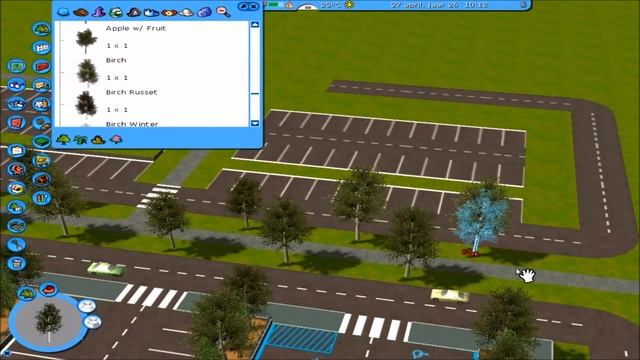Select the trash bin delete tool
The image size is (640, 360).
[16, 264]
